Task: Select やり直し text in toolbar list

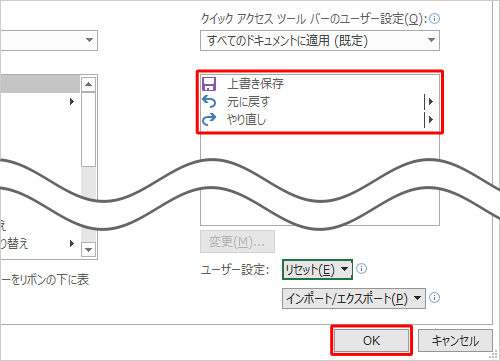Action: pos(246,119)
